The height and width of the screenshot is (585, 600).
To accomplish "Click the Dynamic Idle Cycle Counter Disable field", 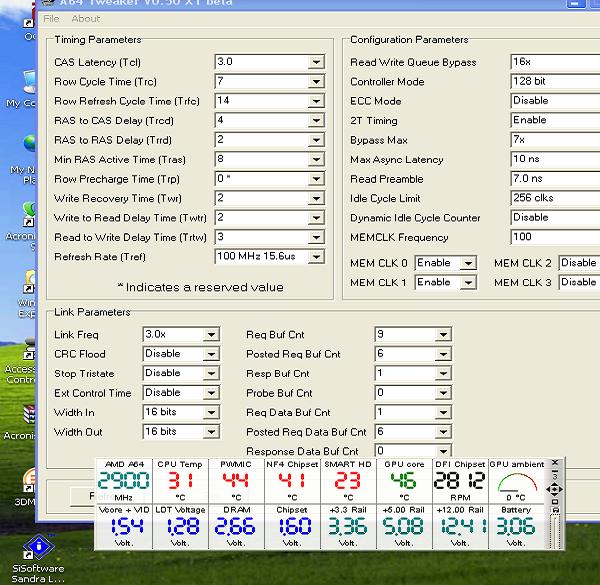I will 555,218.
